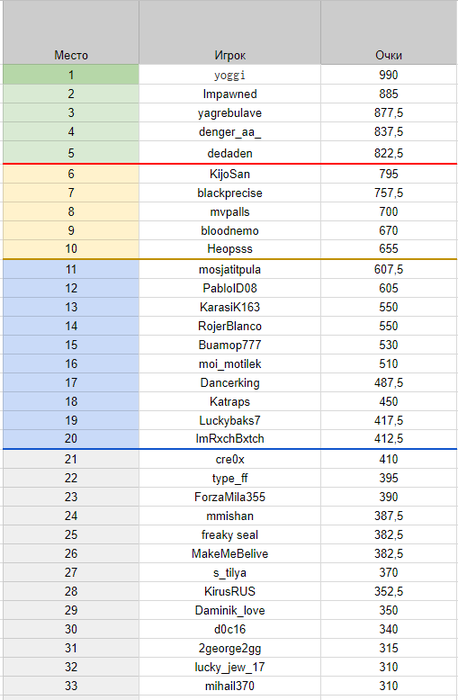Click the dark green rank 1 cell

click(71, 75)
